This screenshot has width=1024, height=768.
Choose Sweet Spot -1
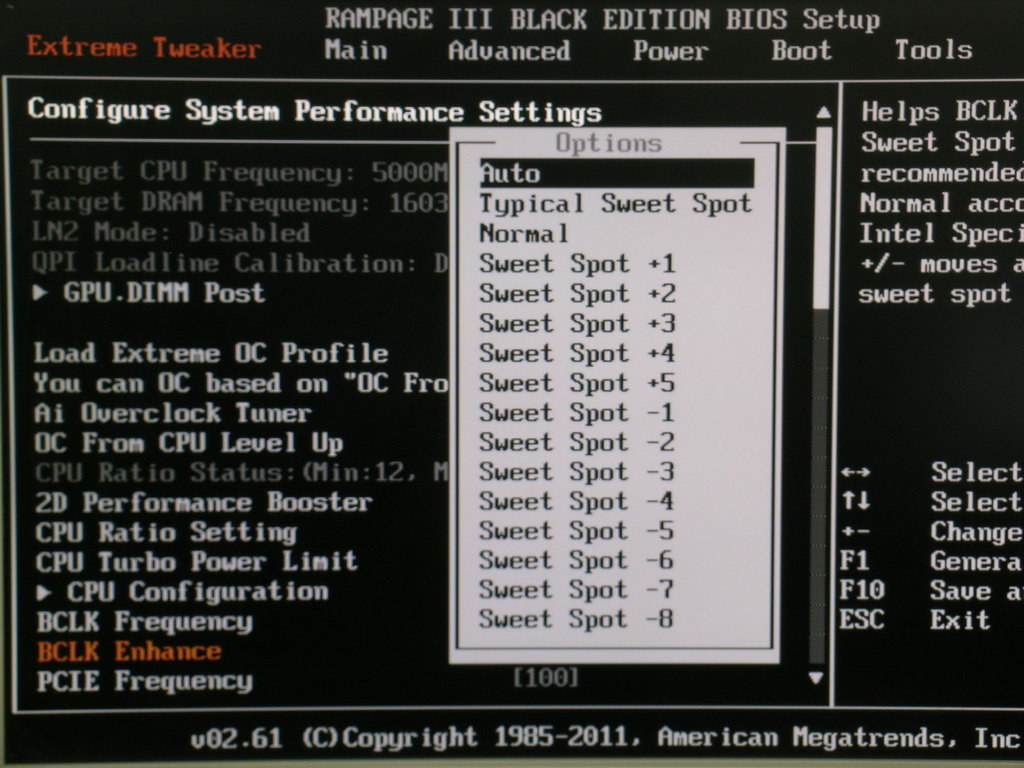tap(577, 413)
